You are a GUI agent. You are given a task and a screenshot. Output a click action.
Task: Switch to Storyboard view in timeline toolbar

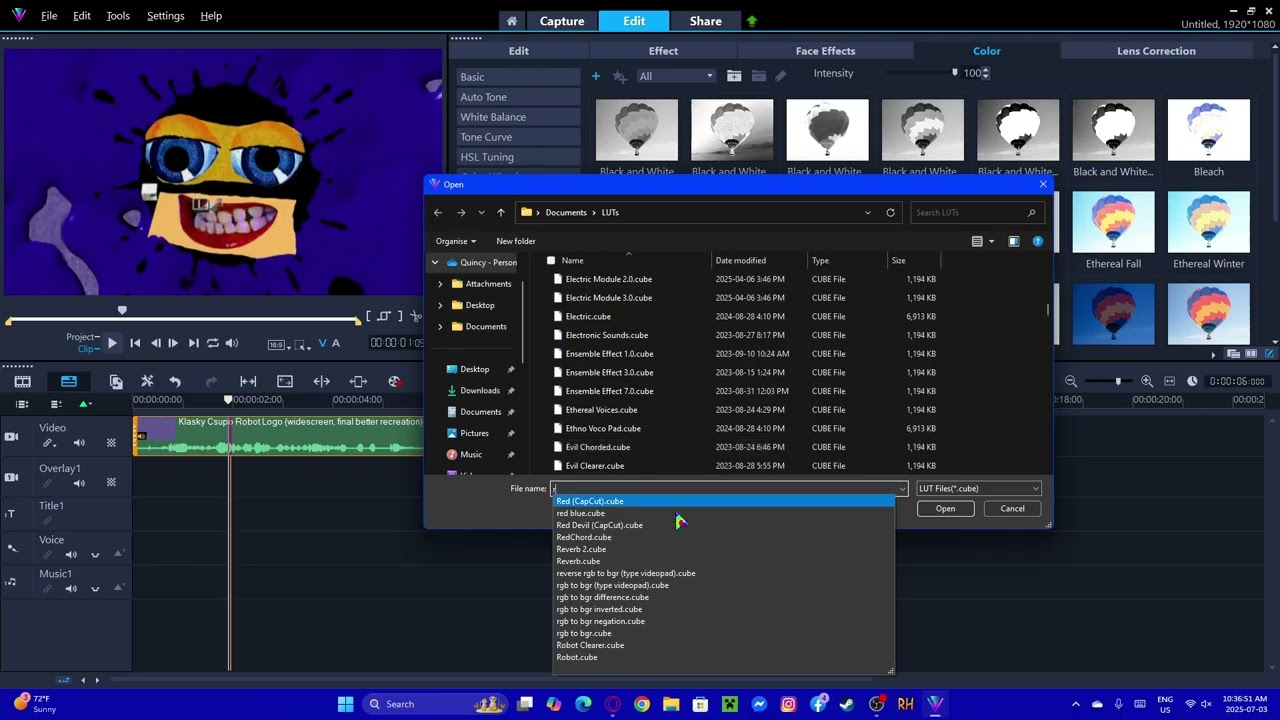[22, 381]
